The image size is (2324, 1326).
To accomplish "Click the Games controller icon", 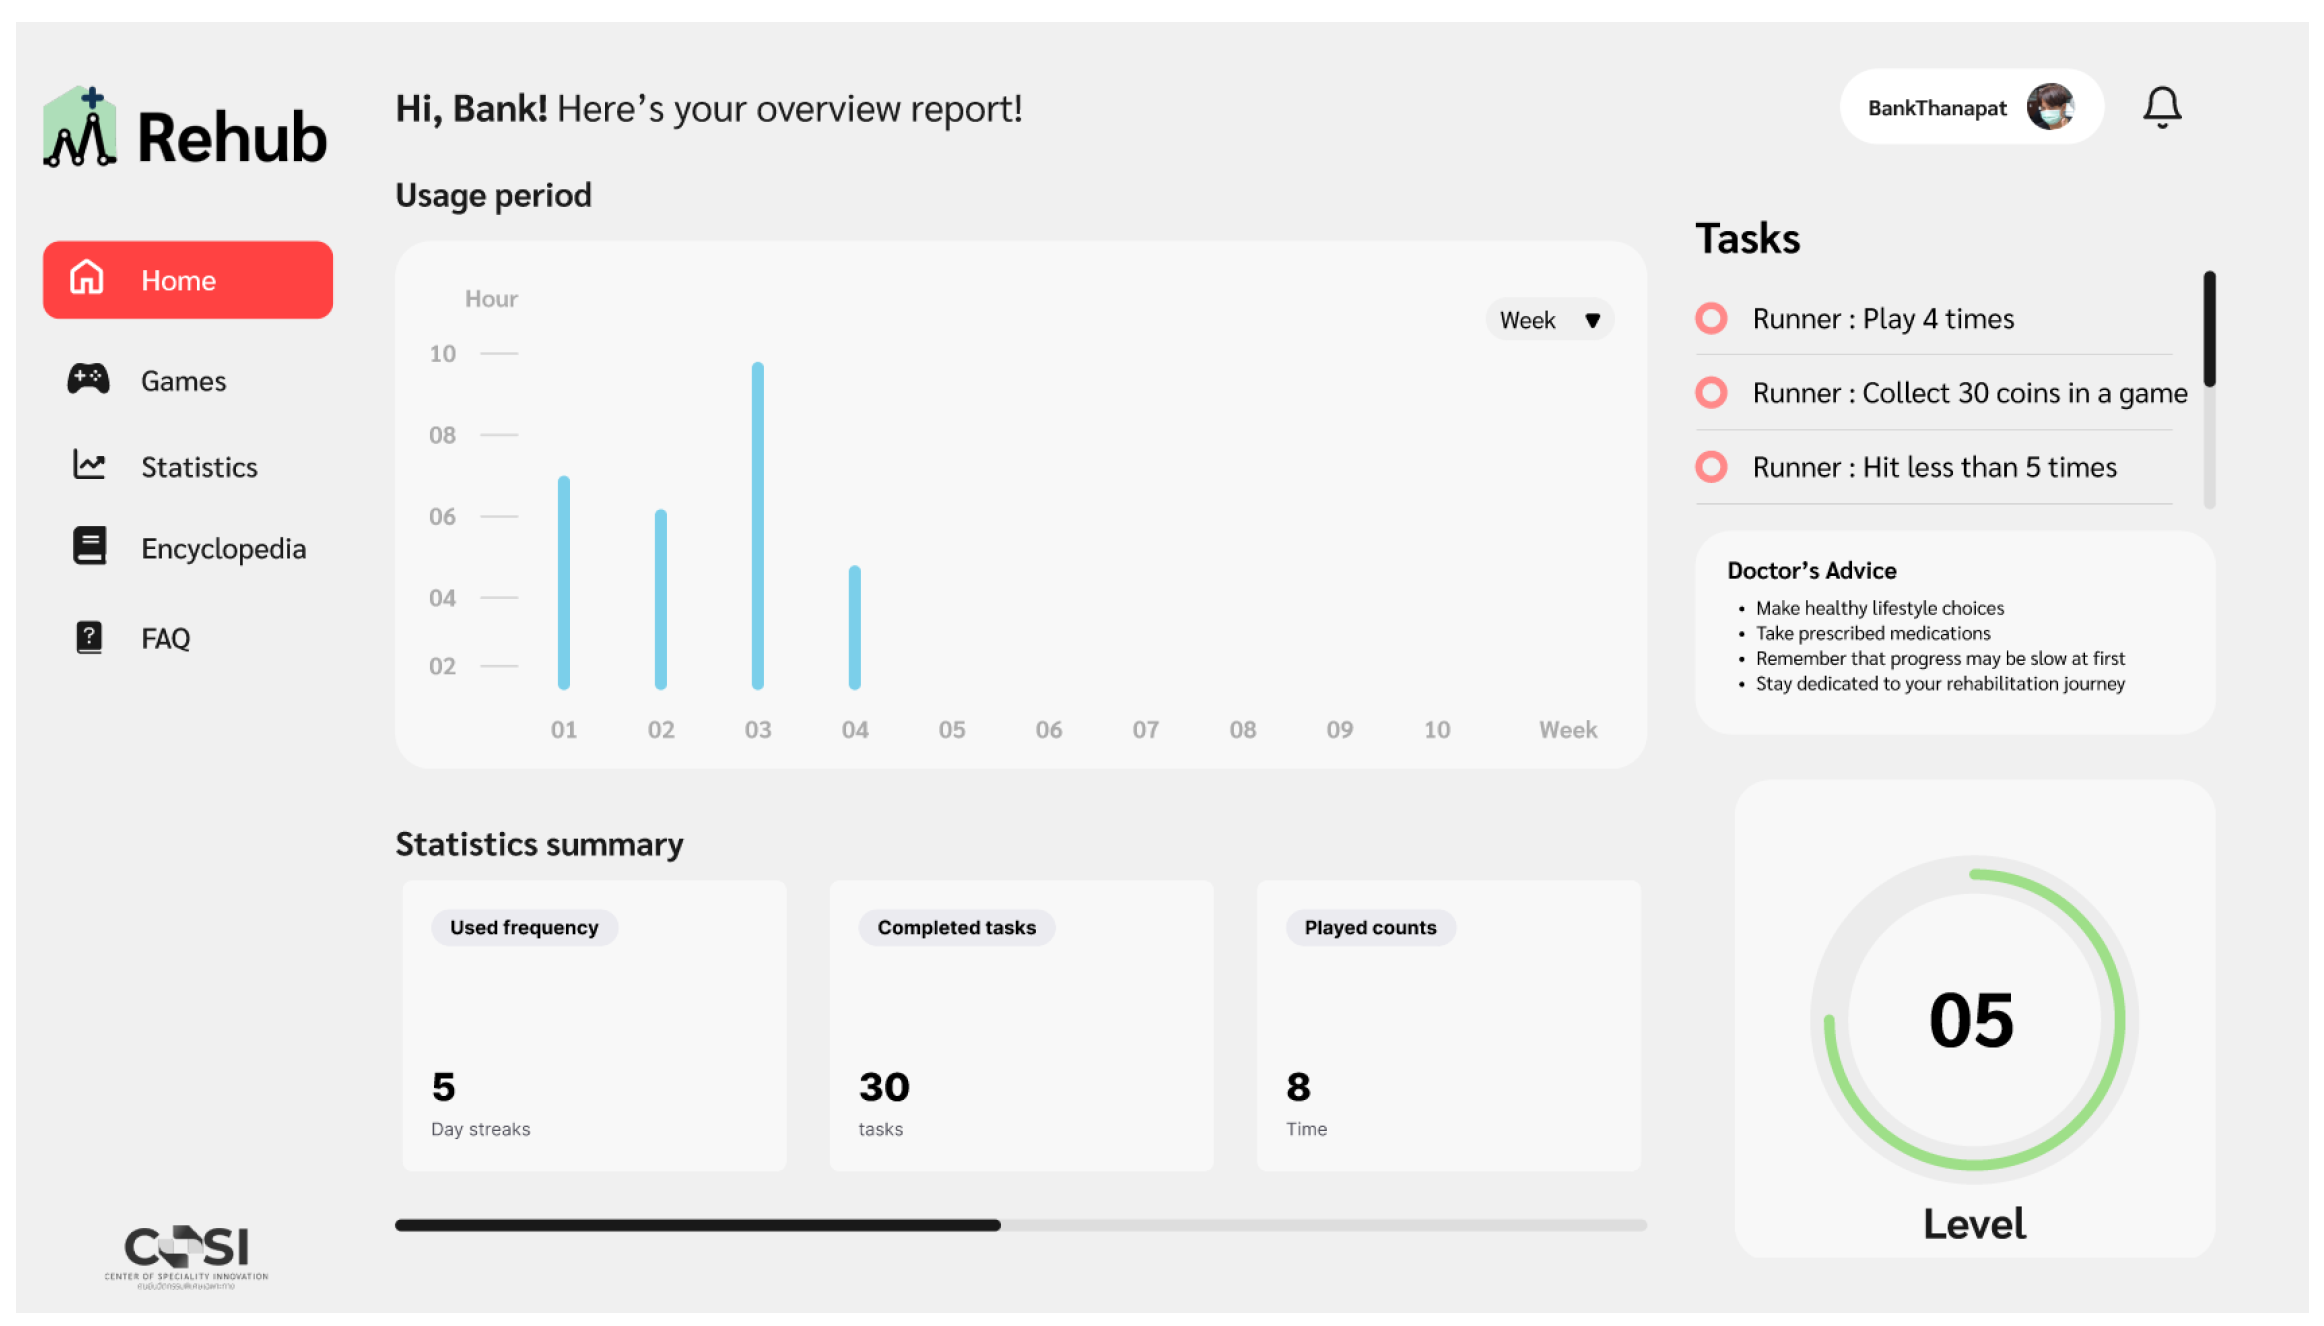I will click(88, 379).
